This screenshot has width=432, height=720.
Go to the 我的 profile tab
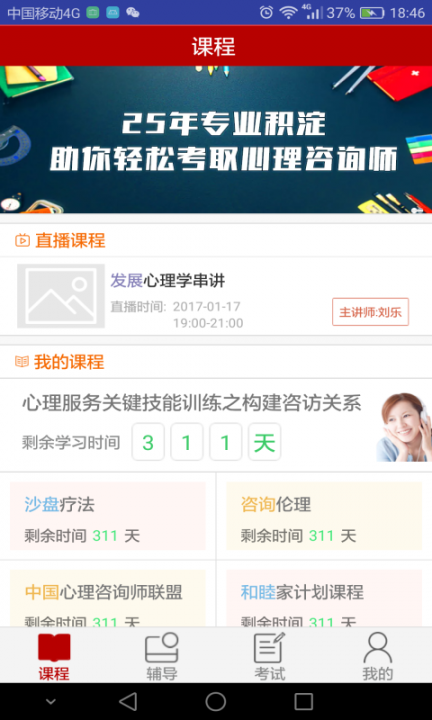pos(378,656)
